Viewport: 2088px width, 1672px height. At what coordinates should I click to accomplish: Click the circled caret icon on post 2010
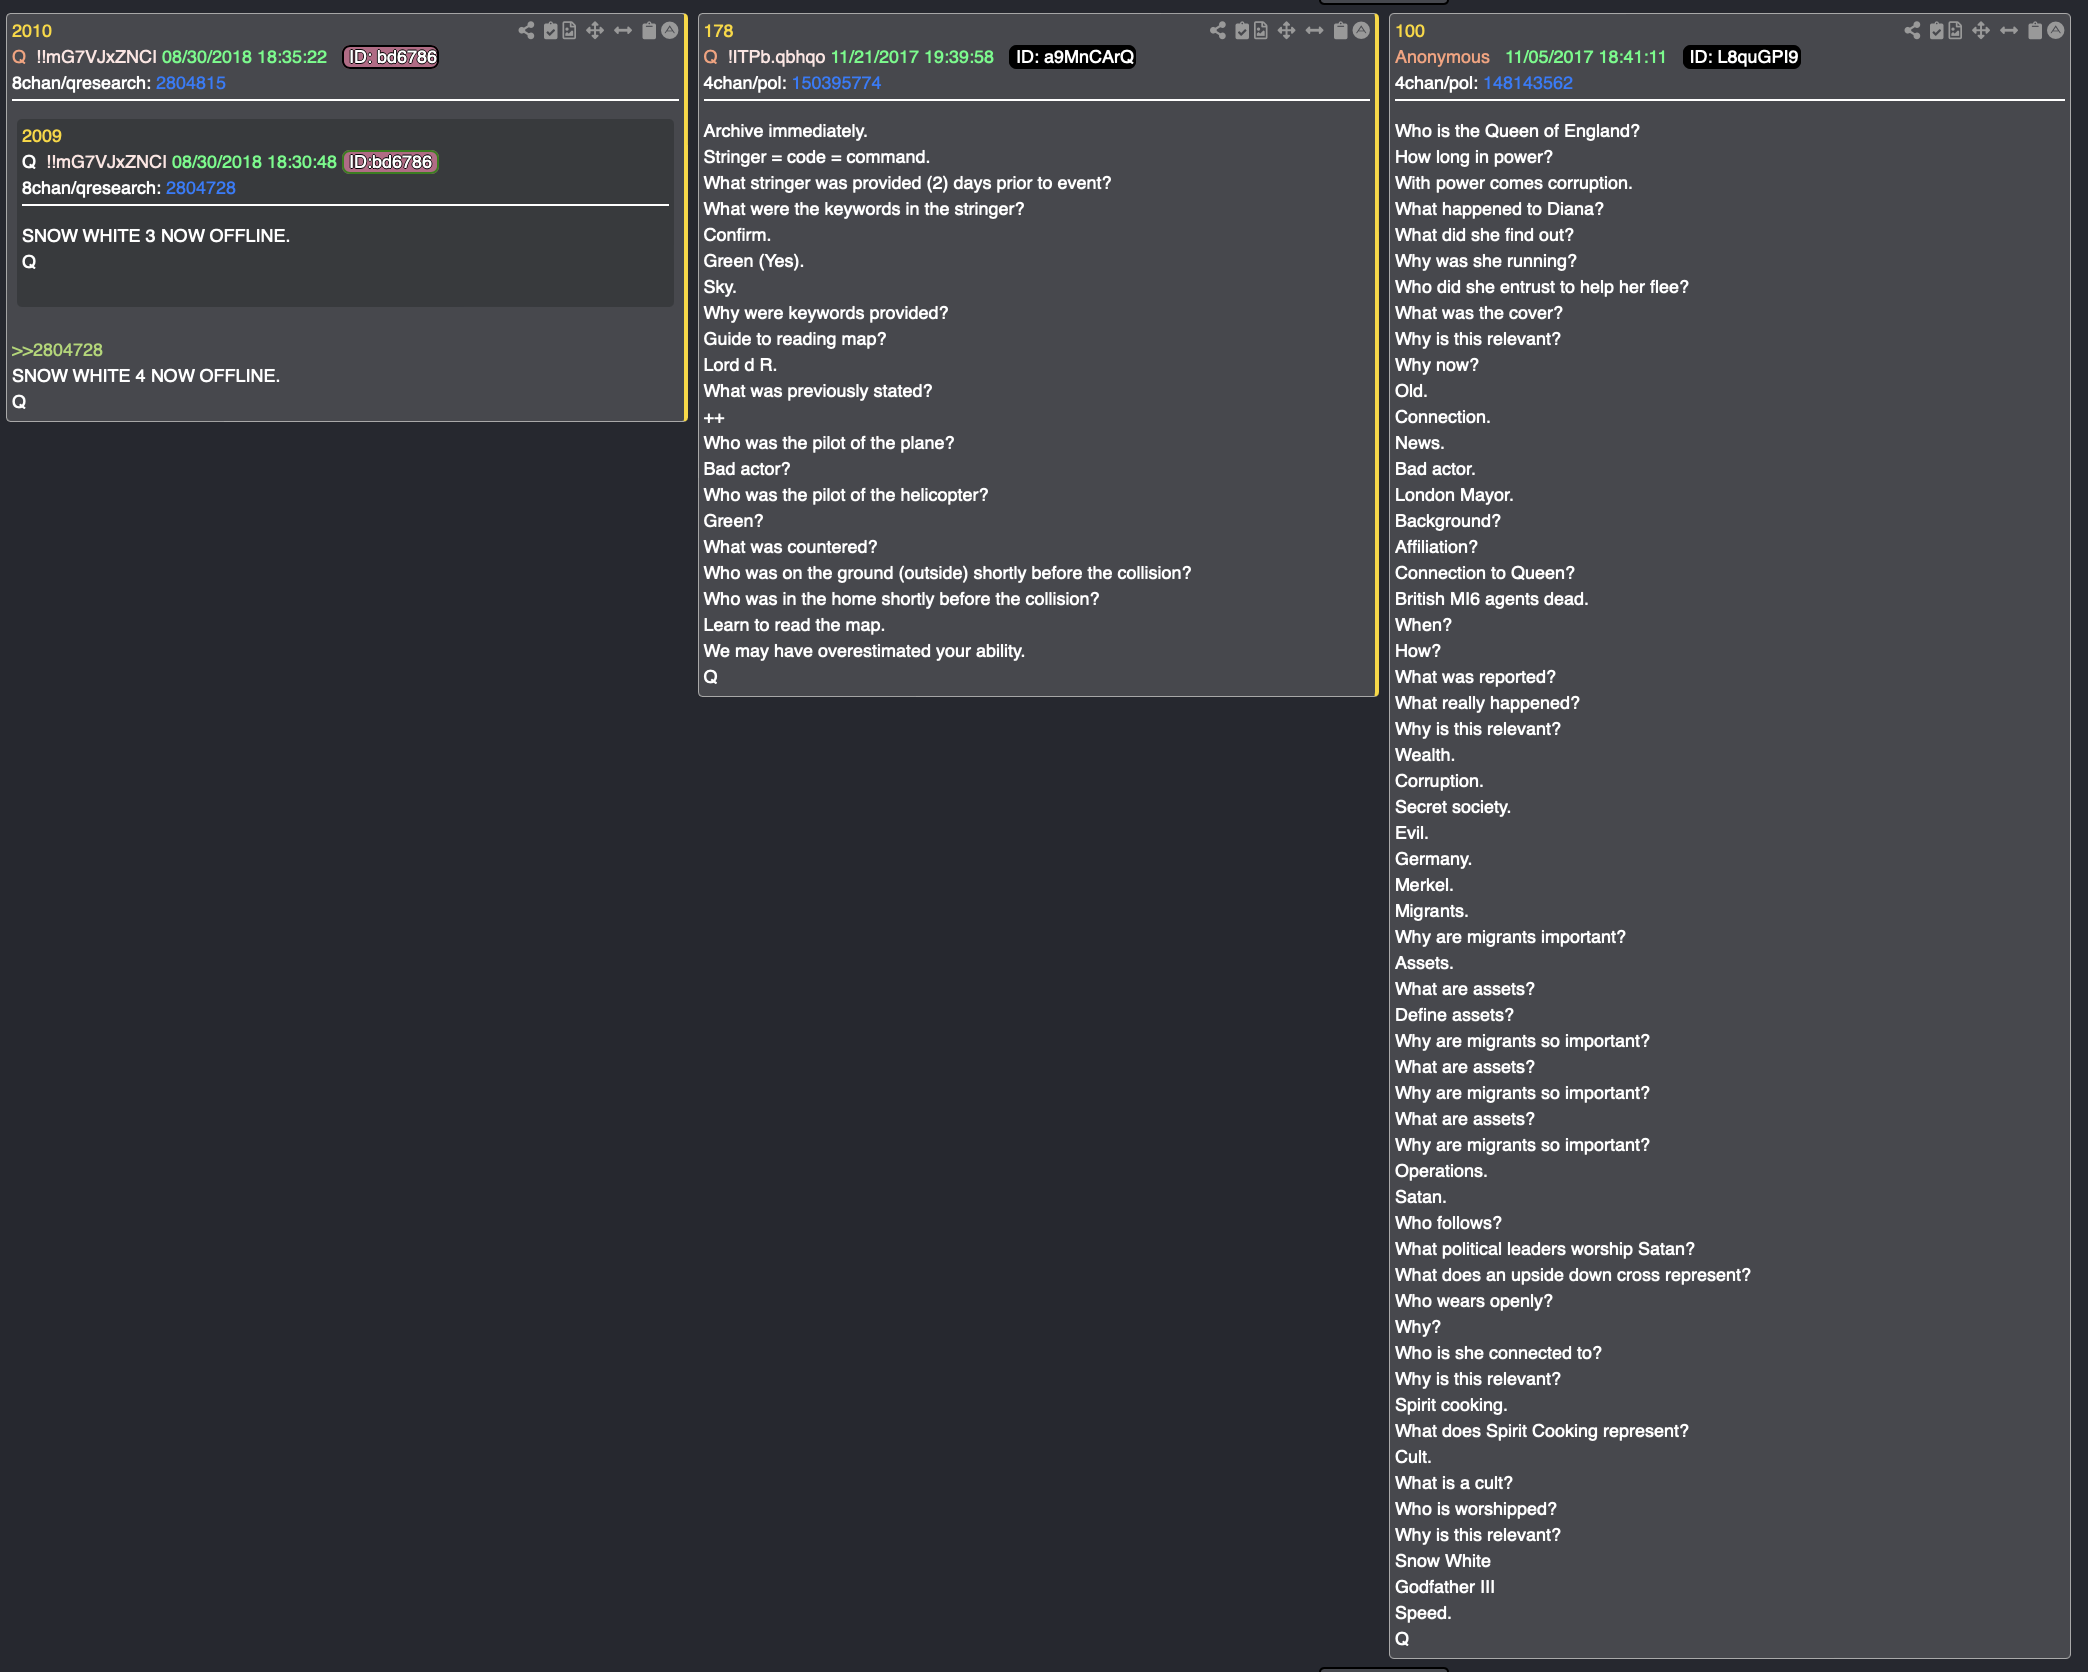click(670, 31)
